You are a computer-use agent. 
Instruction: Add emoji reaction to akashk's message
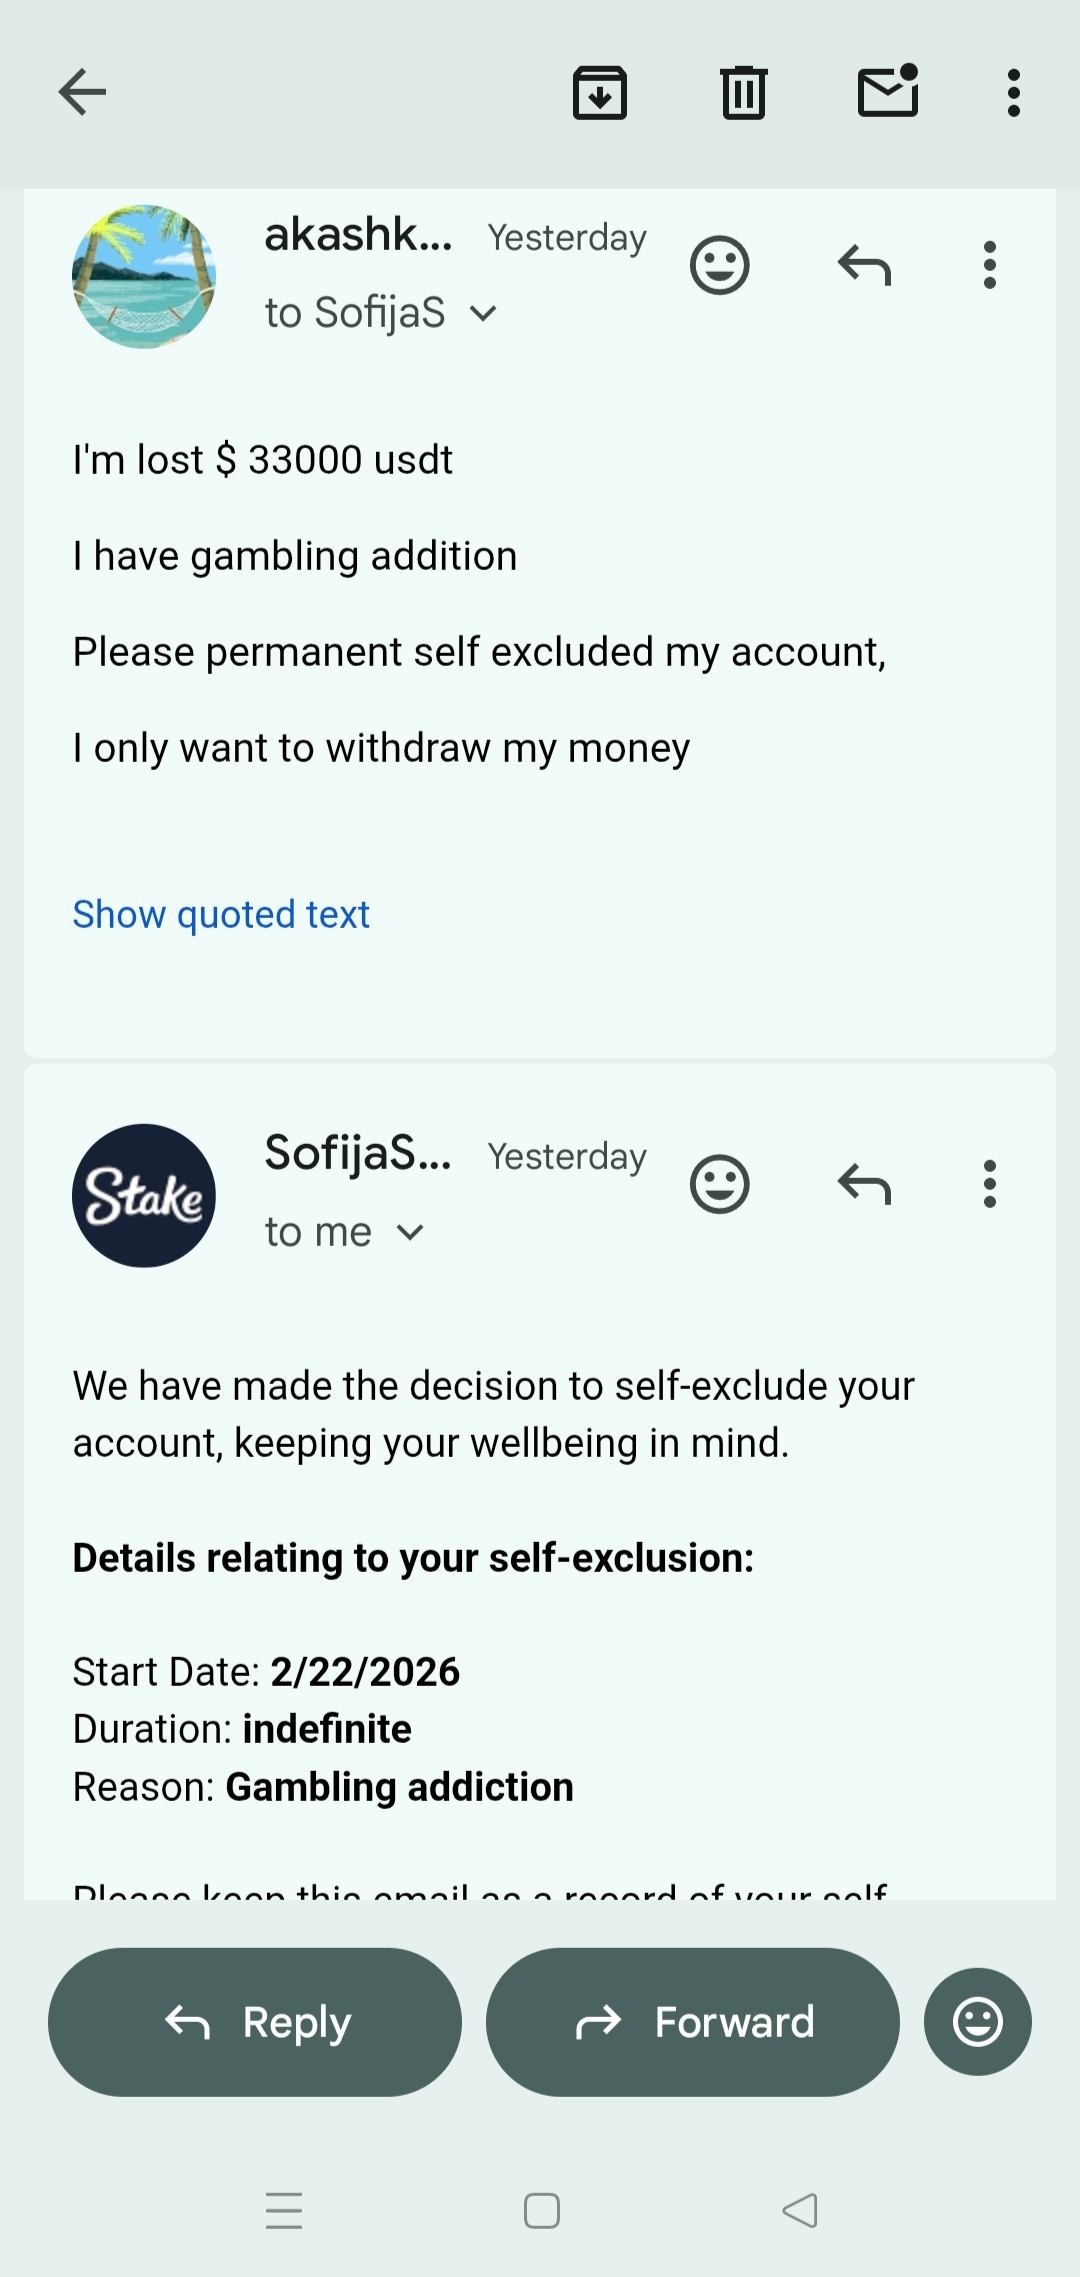(x=719, y=265)
